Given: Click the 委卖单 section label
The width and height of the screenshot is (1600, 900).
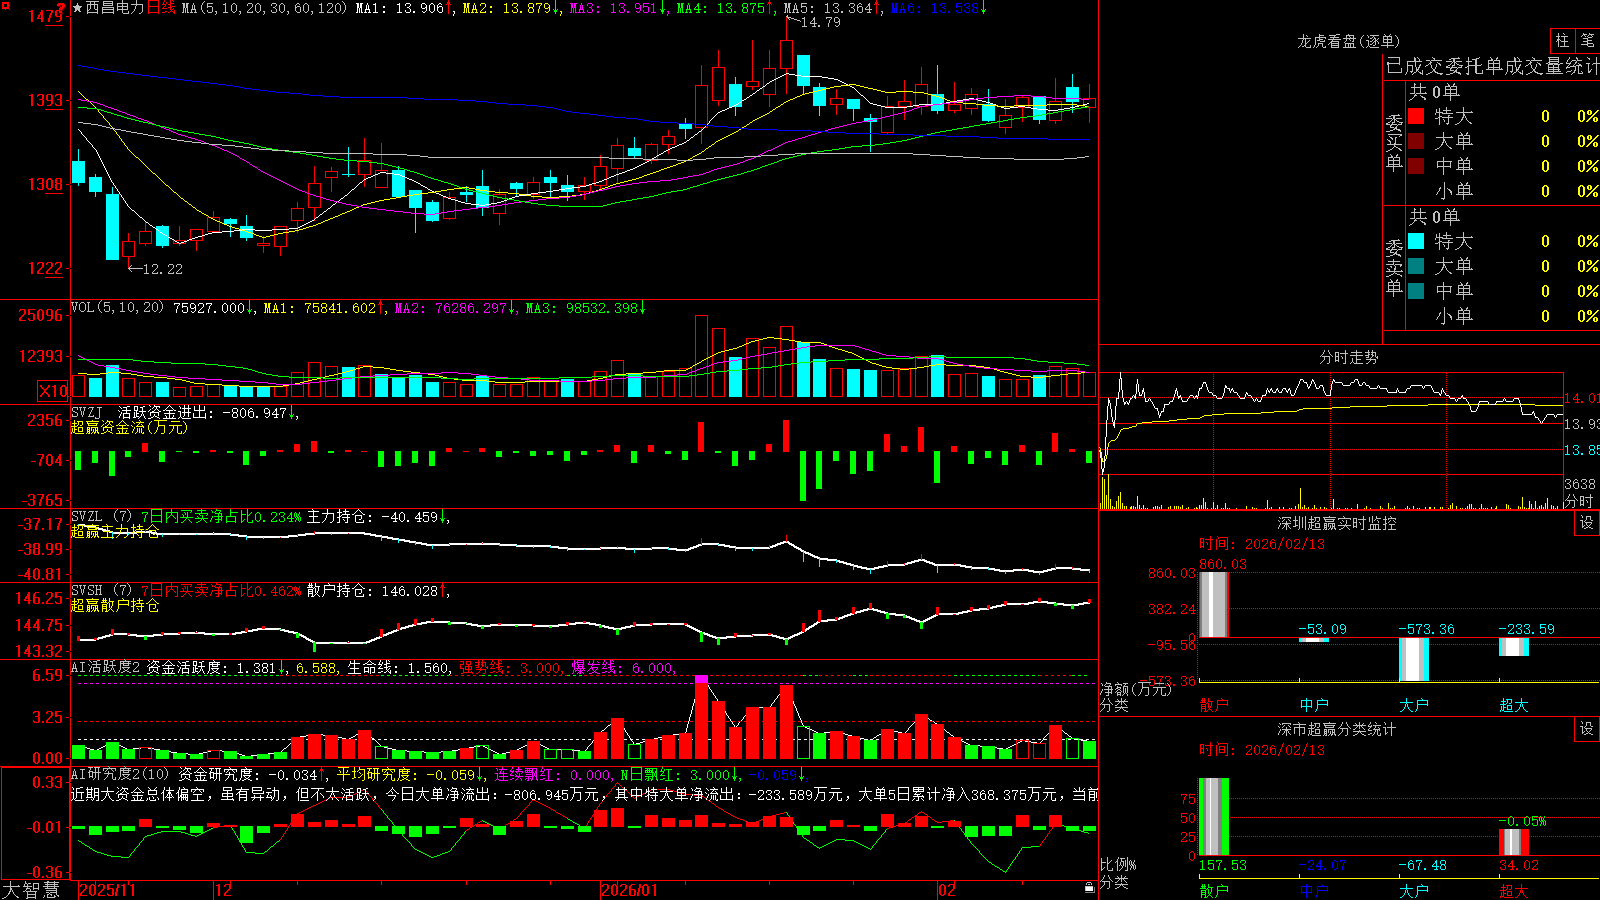Looking at the screenshot, I should 1394,268.
